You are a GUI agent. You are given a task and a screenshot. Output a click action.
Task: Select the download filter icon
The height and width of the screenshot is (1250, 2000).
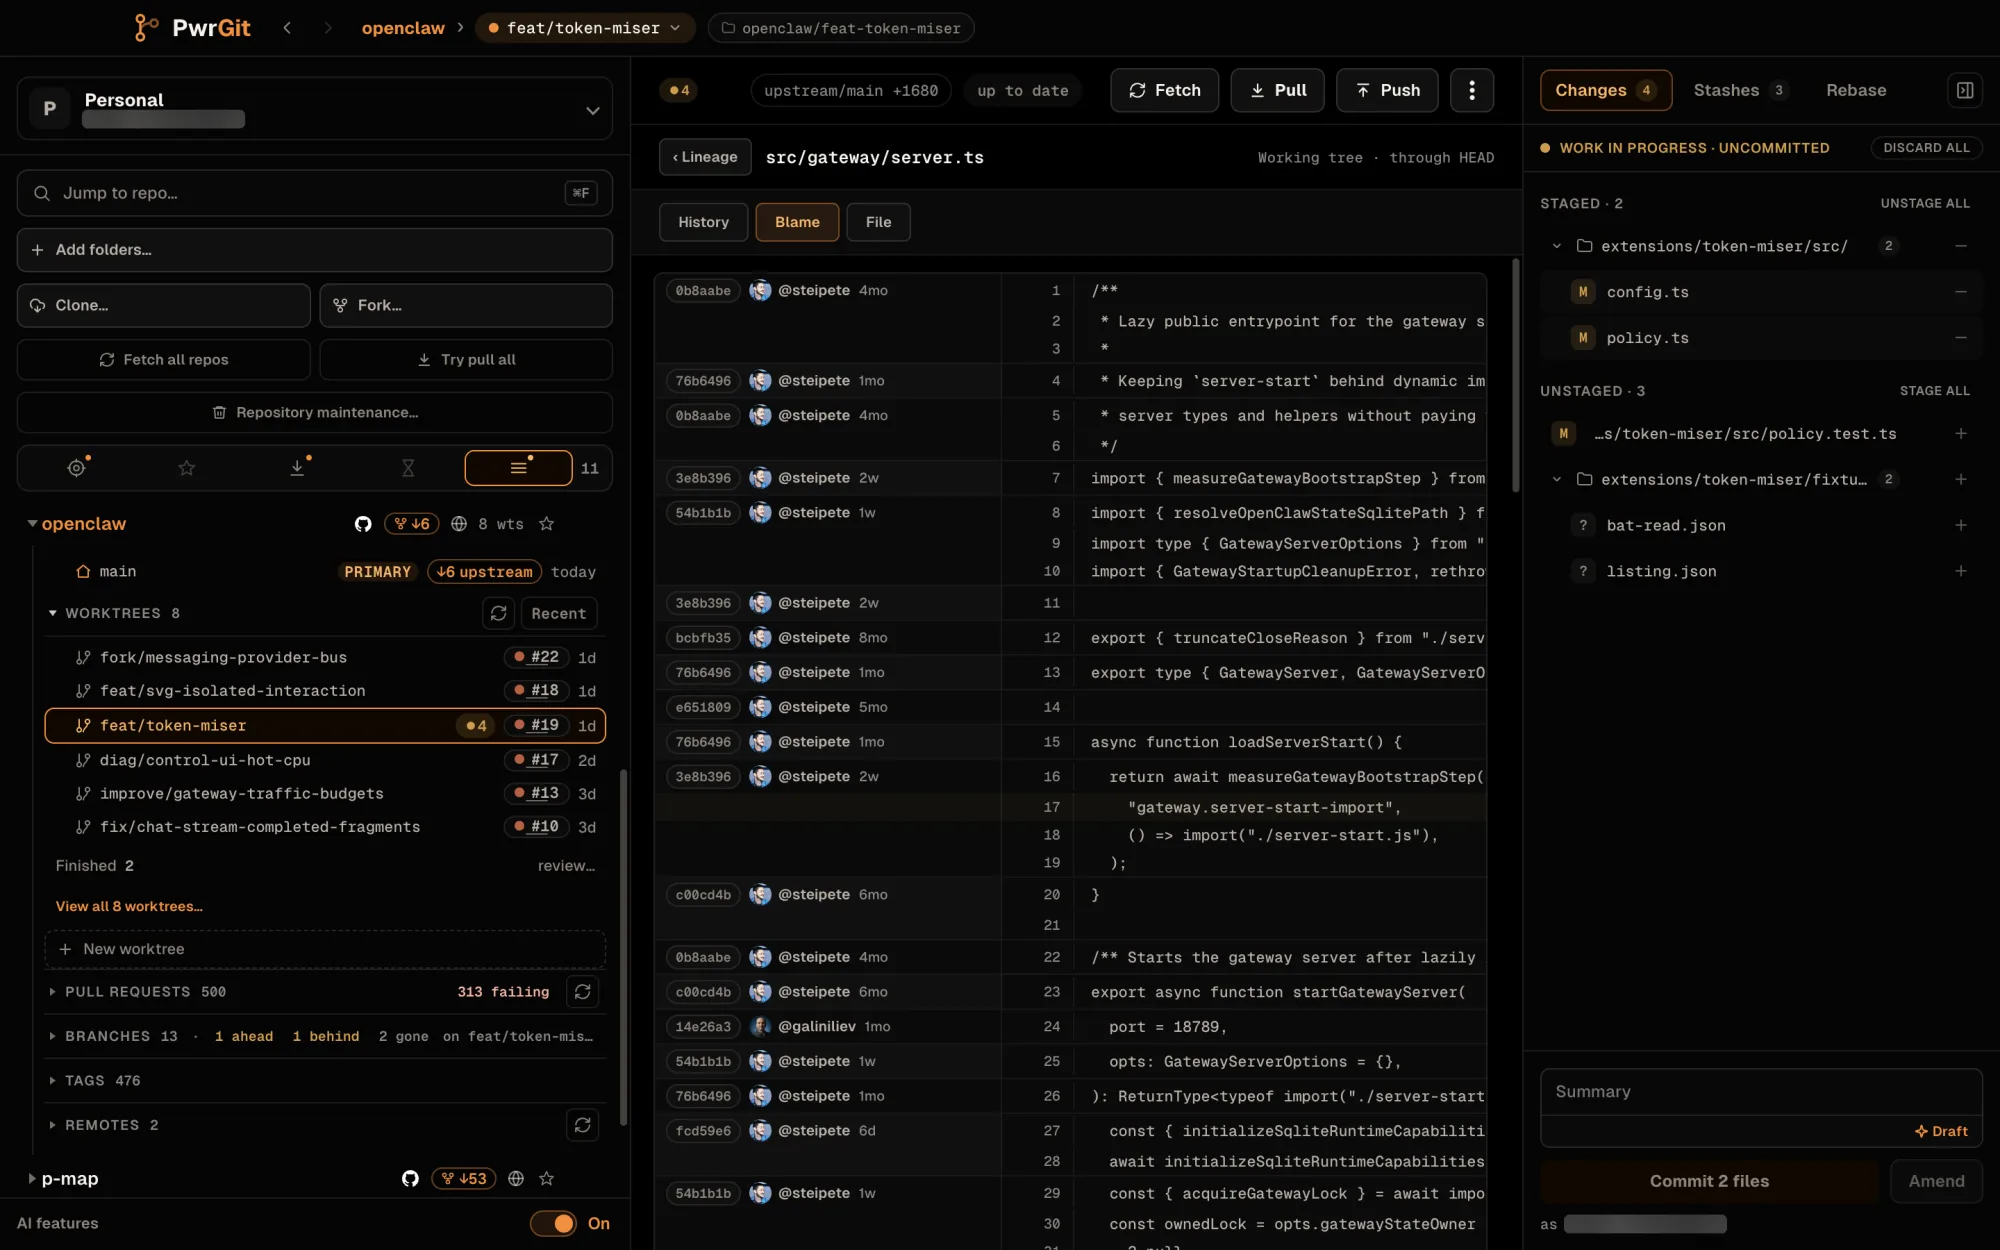298,467
